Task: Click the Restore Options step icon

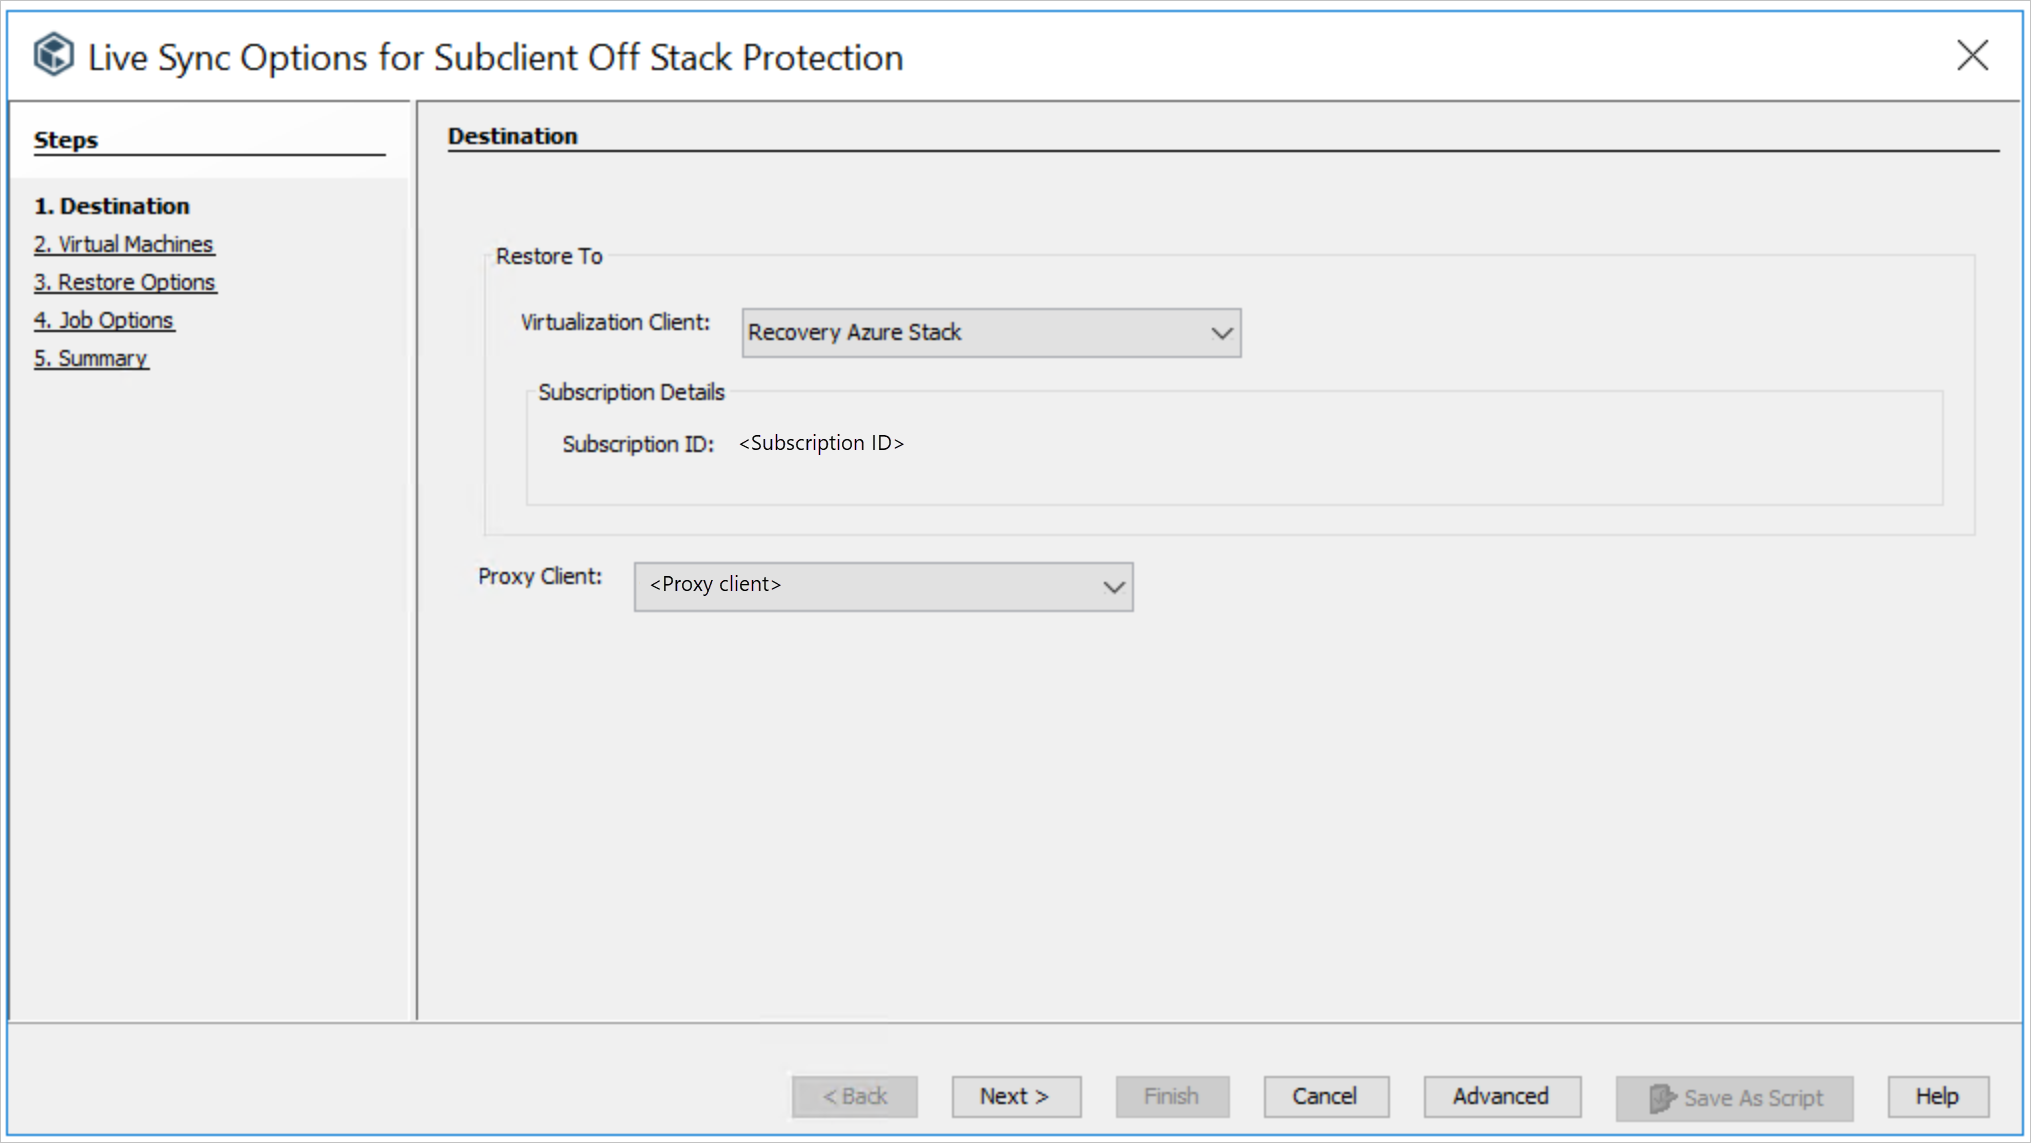Action: [124, 281]
